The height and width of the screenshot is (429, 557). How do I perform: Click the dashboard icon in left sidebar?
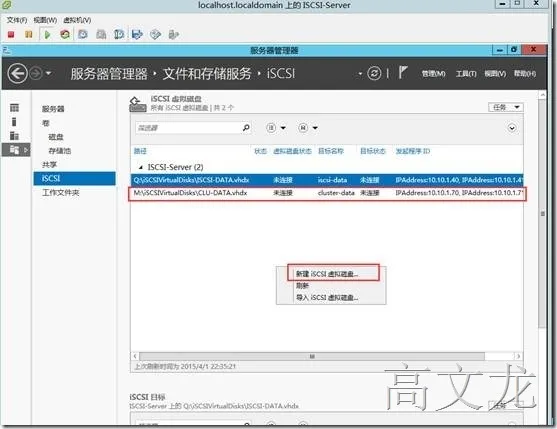point(14,108)
